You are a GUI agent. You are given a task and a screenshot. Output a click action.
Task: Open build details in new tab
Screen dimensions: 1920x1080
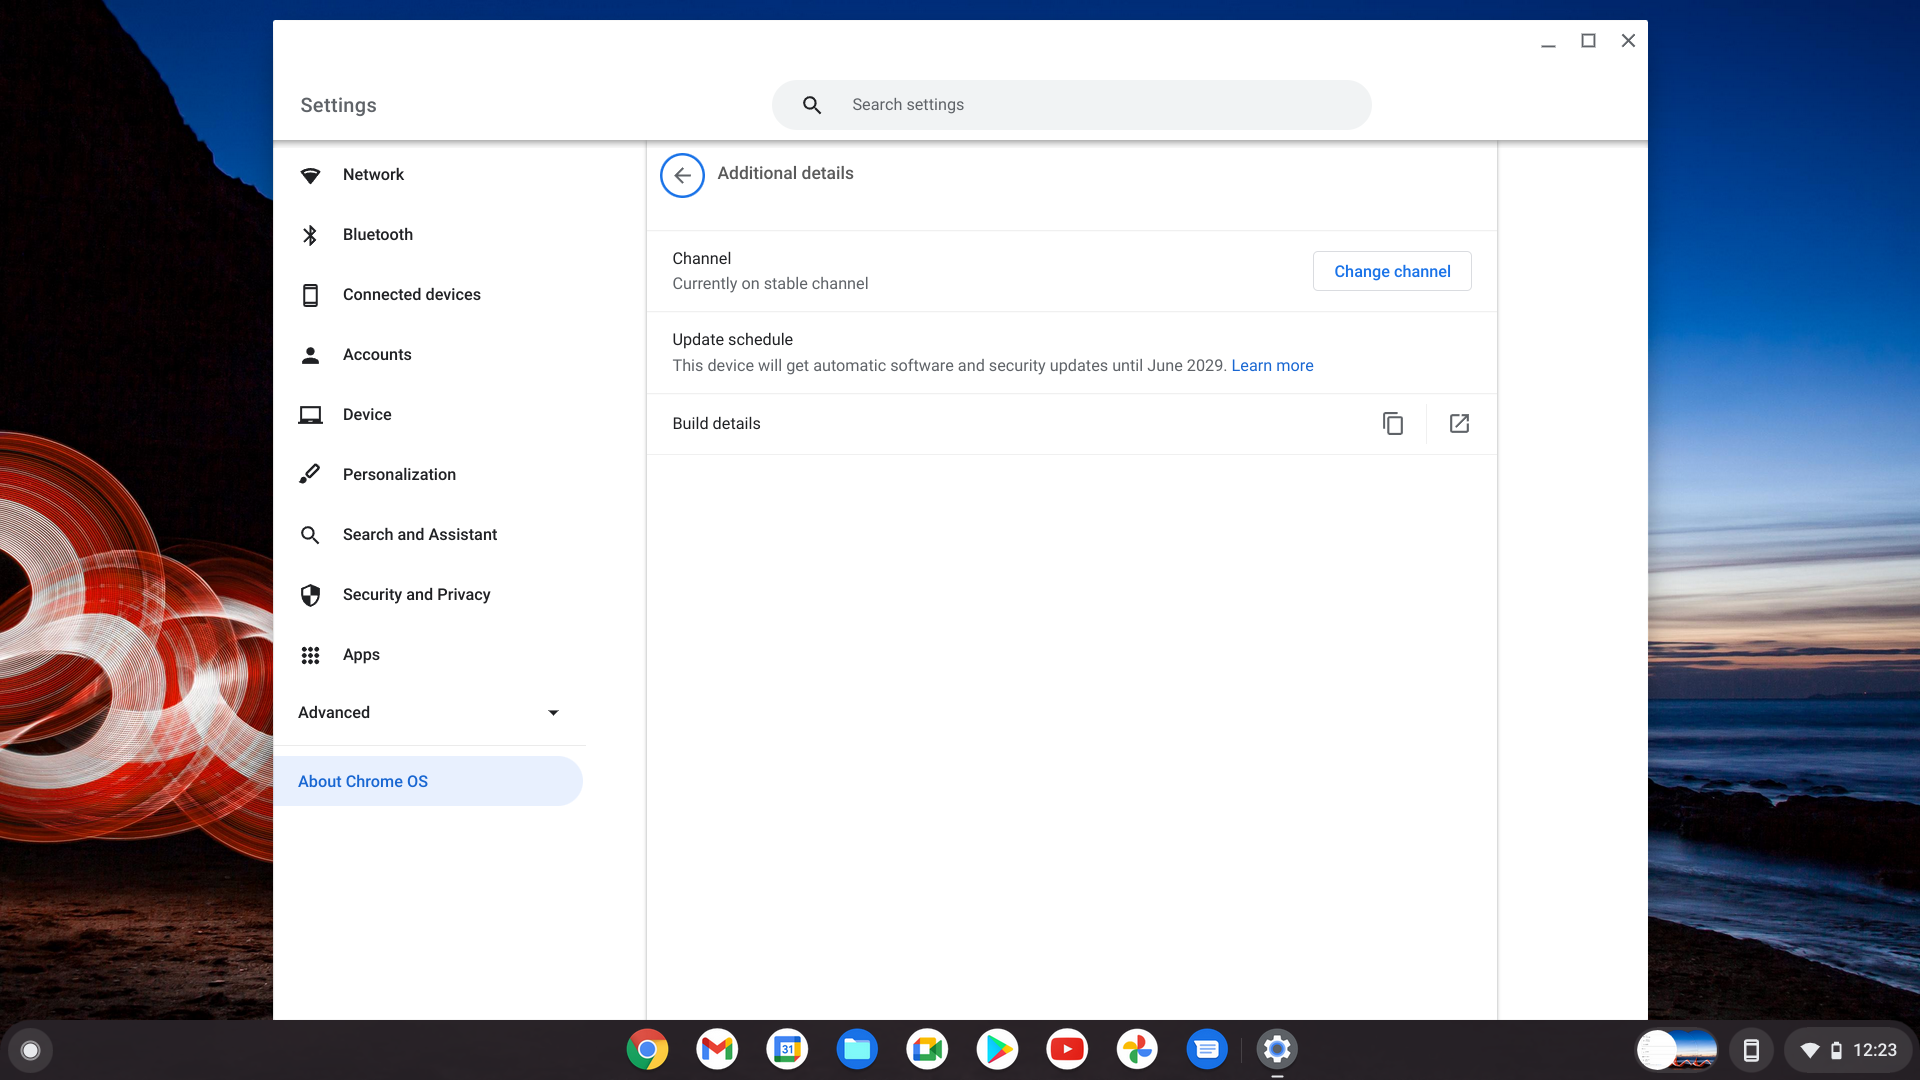pyautogui.click(x=1460, y=423)
